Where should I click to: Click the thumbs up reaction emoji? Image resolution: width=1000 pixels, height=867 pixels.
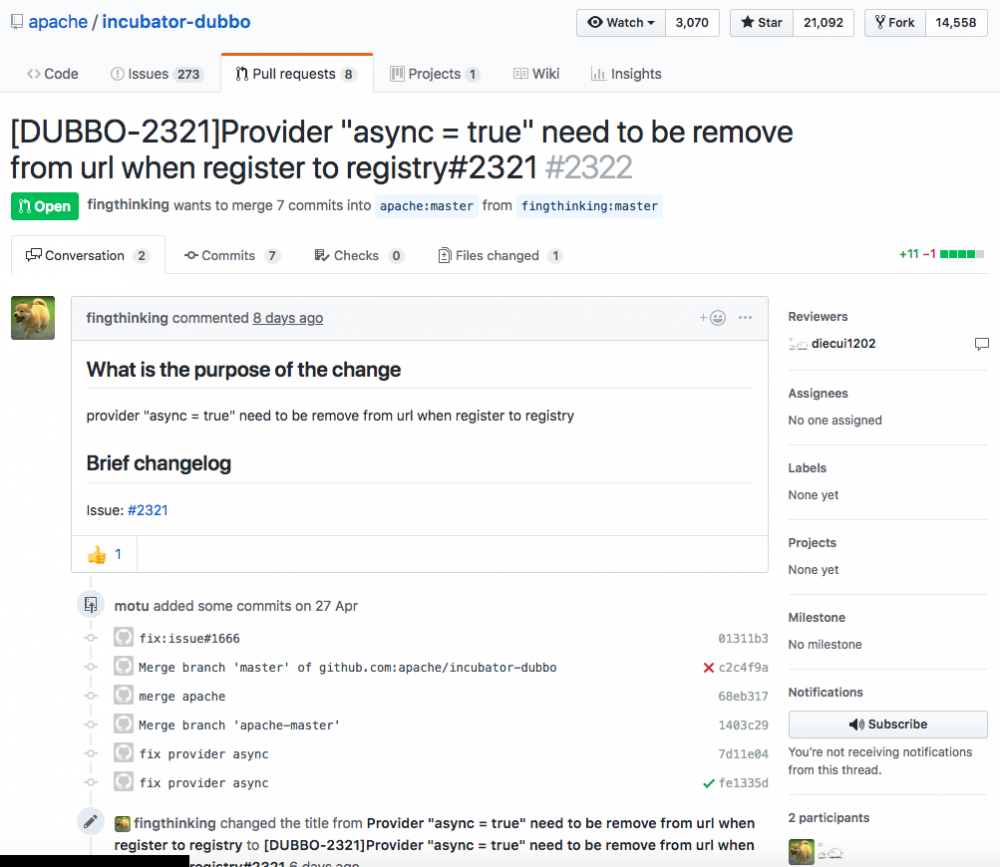[97, 554]
